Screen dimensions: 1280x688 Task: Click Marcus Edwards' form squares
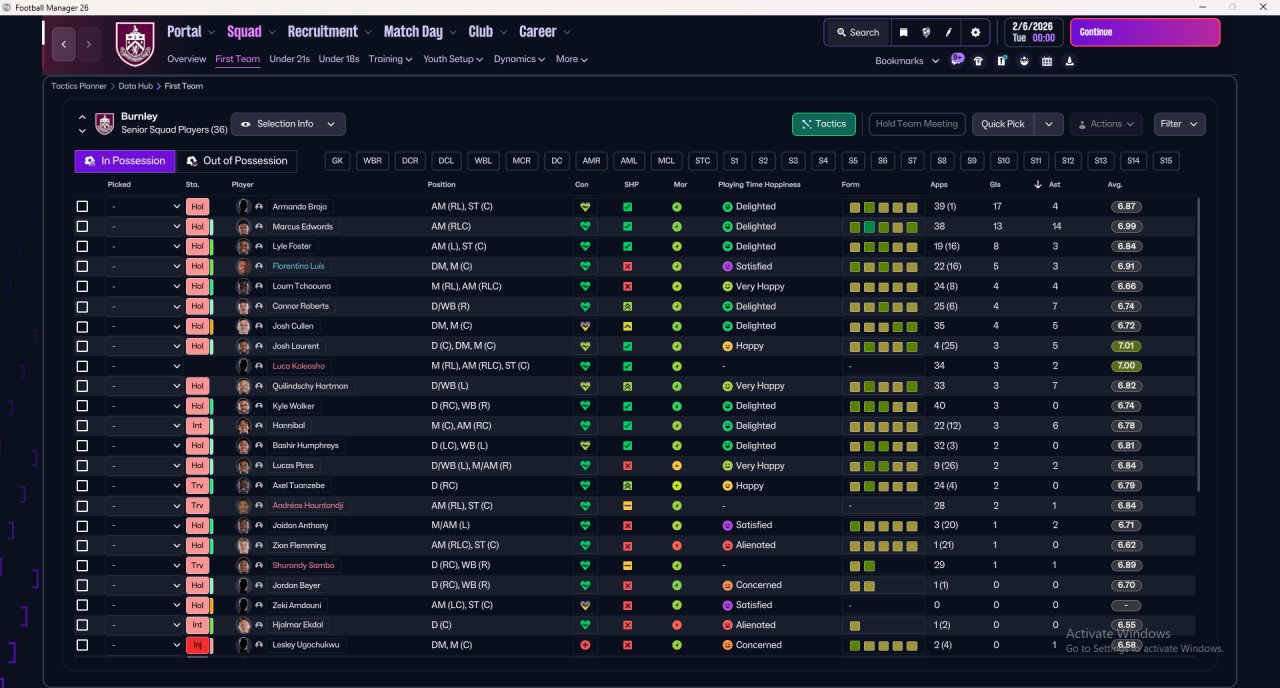coord(884,227)
